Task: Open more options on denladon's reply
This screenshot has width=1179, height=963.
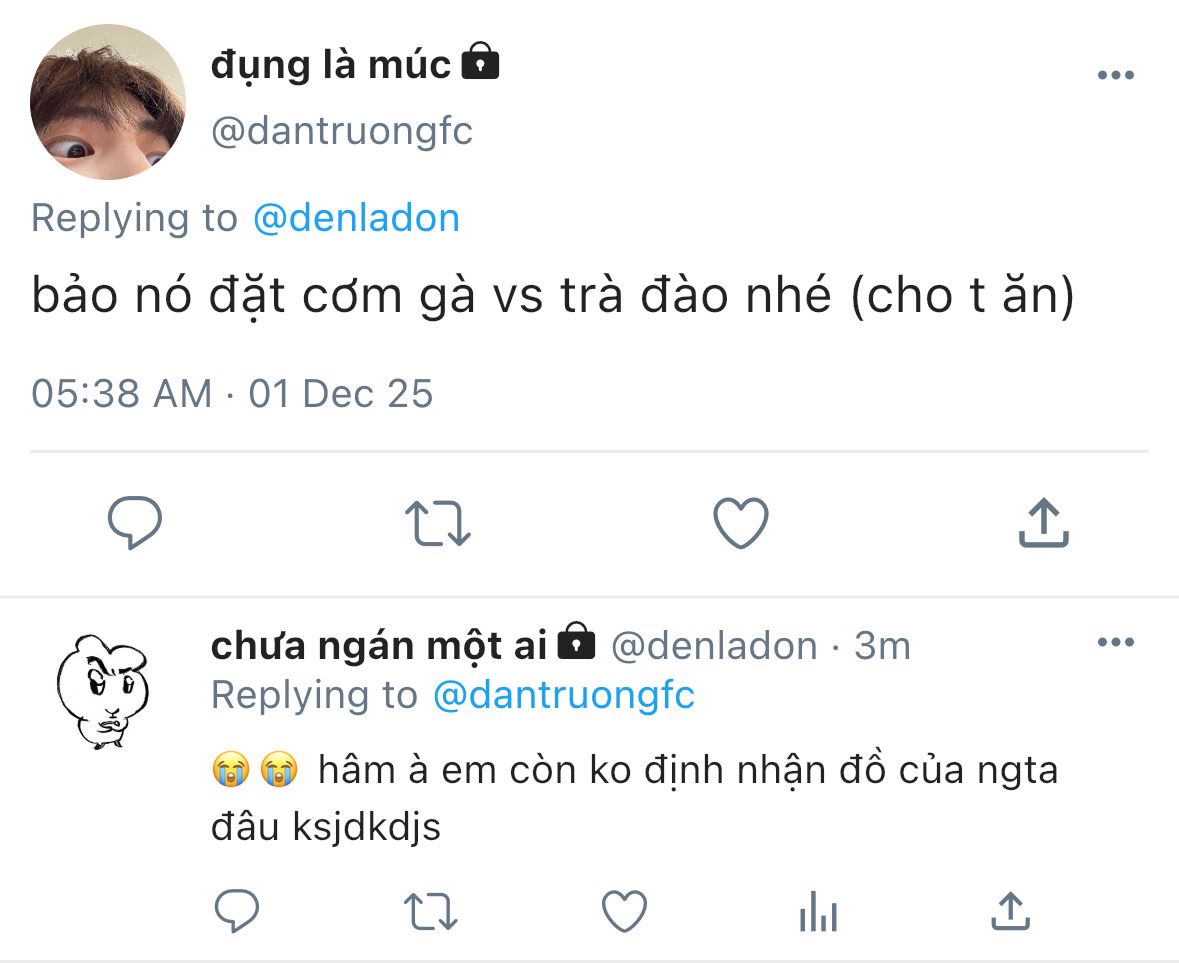Action: pyautogui.click(x=1115, y=642)
